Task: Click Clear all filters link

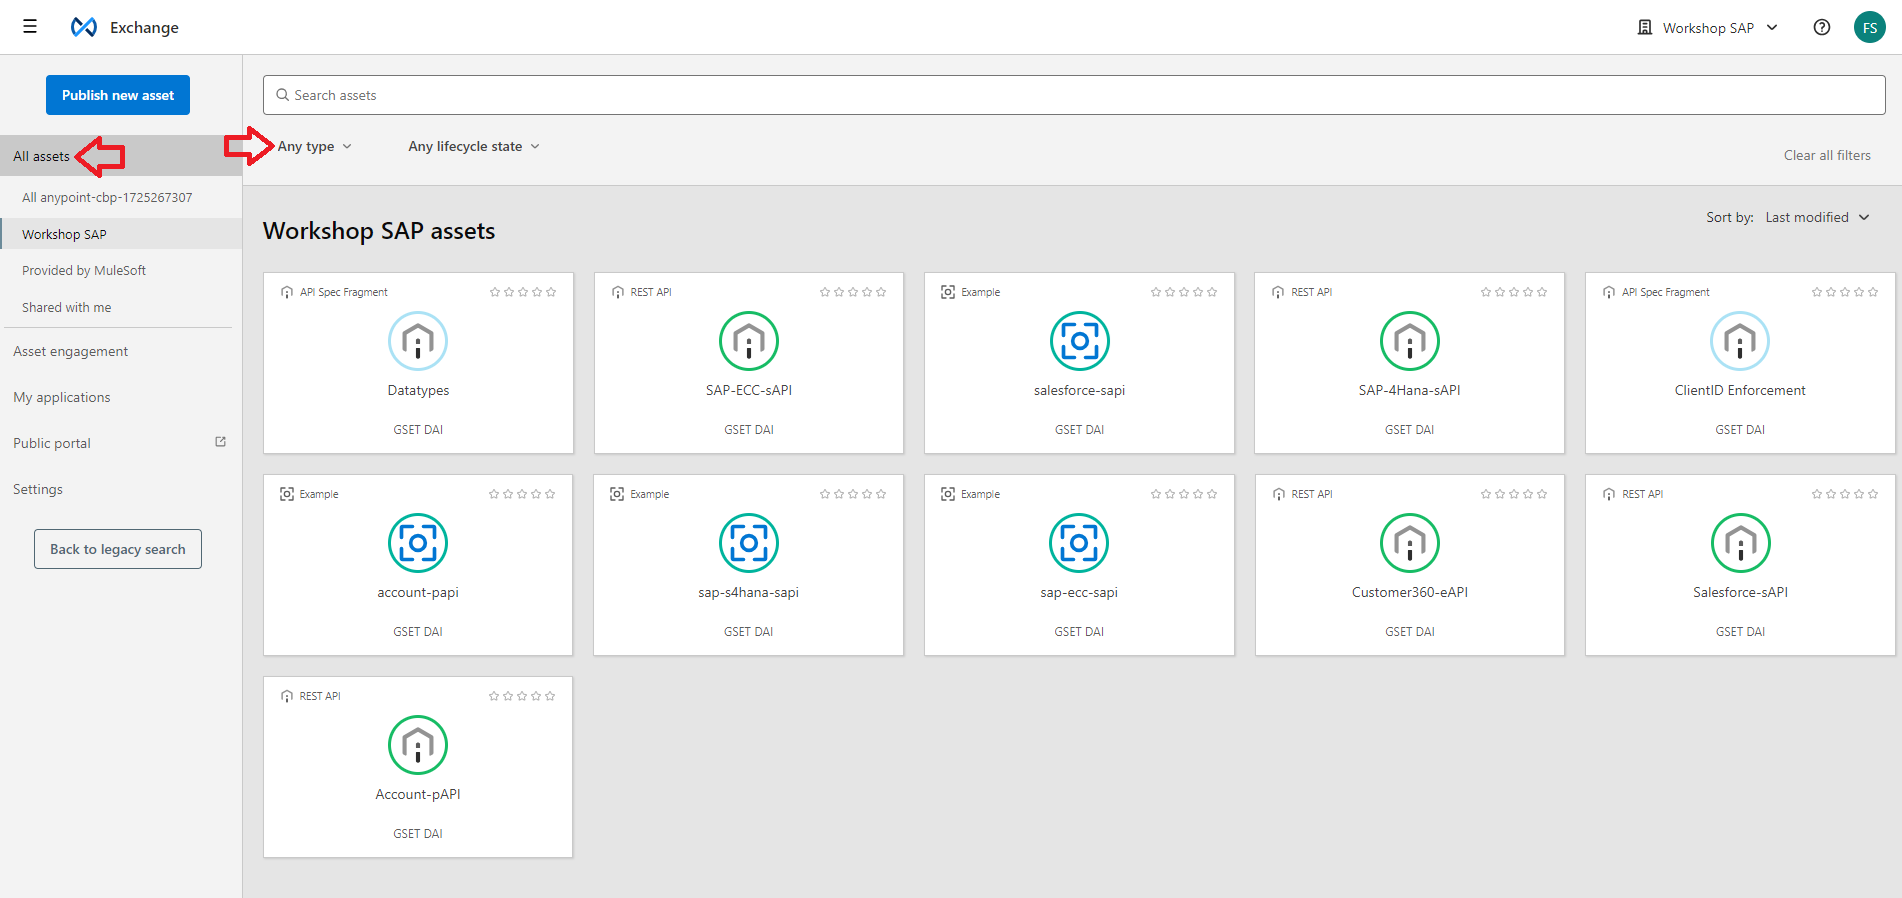Action: coord(1827,155)
